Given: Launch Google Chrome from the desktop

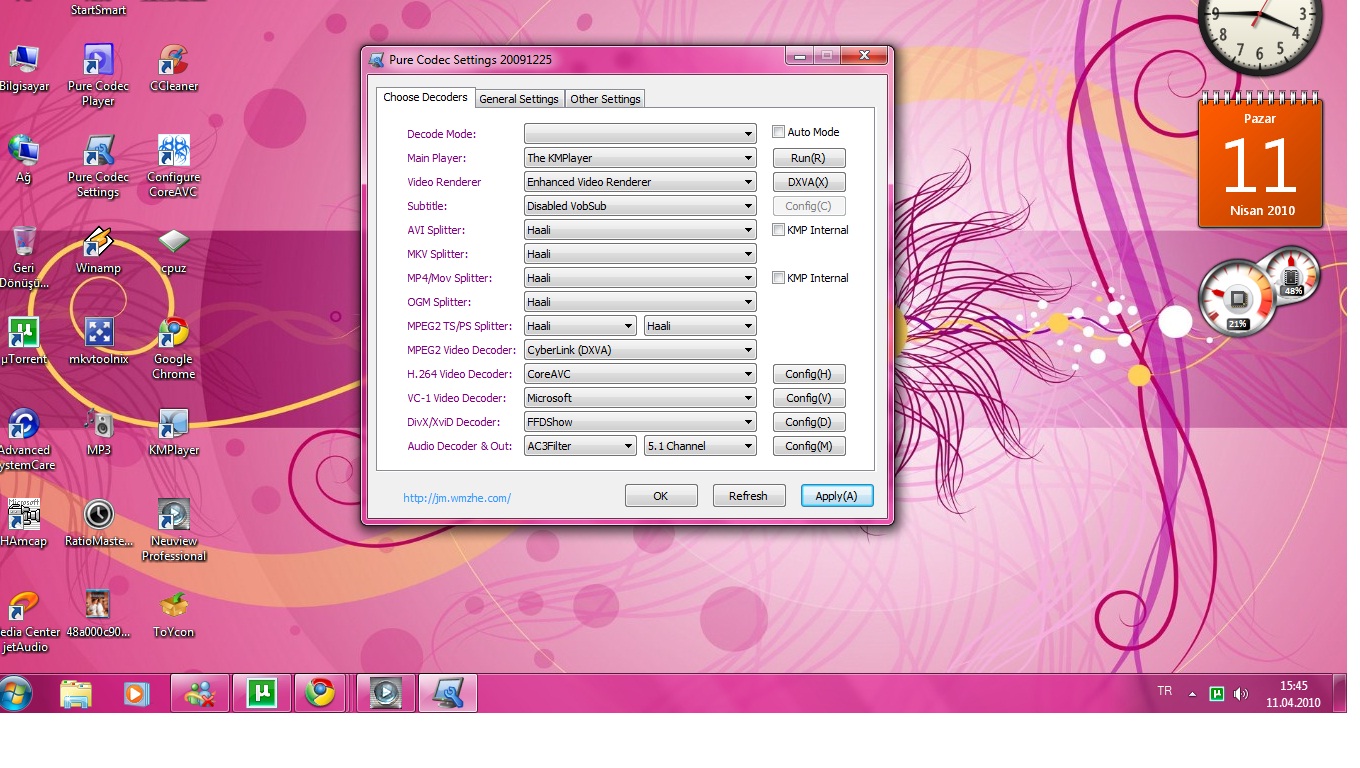Looking at the screenshot, I should click(x=174, y=348).
